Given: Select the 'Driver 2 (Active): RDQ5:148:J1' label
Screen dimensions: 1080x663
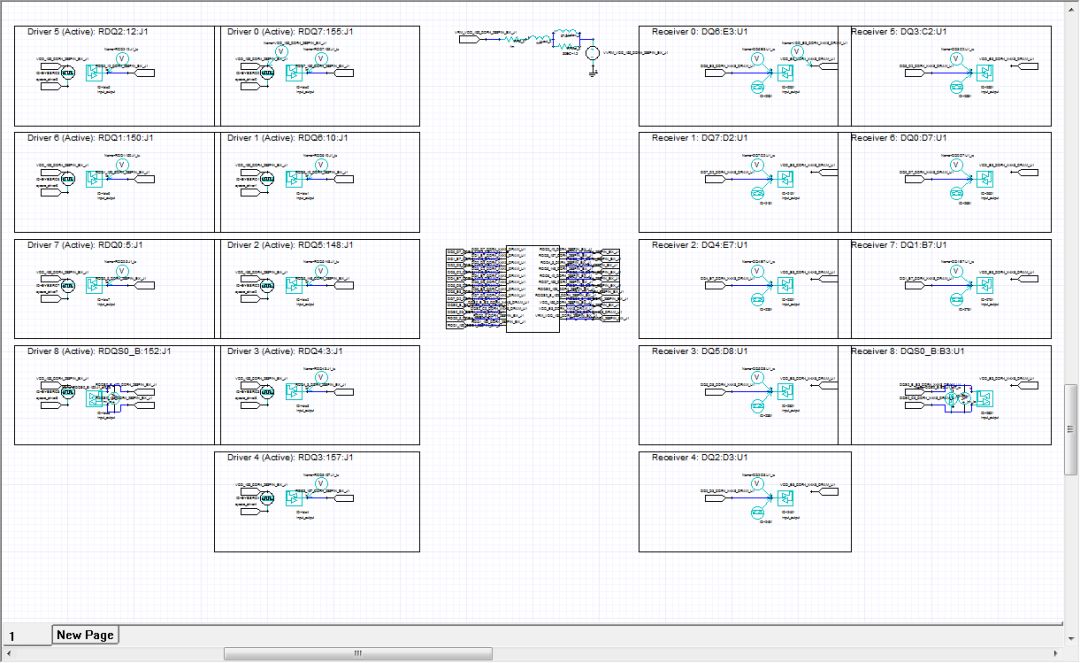Looking at the screenshot, I should [x=290, y=244].
